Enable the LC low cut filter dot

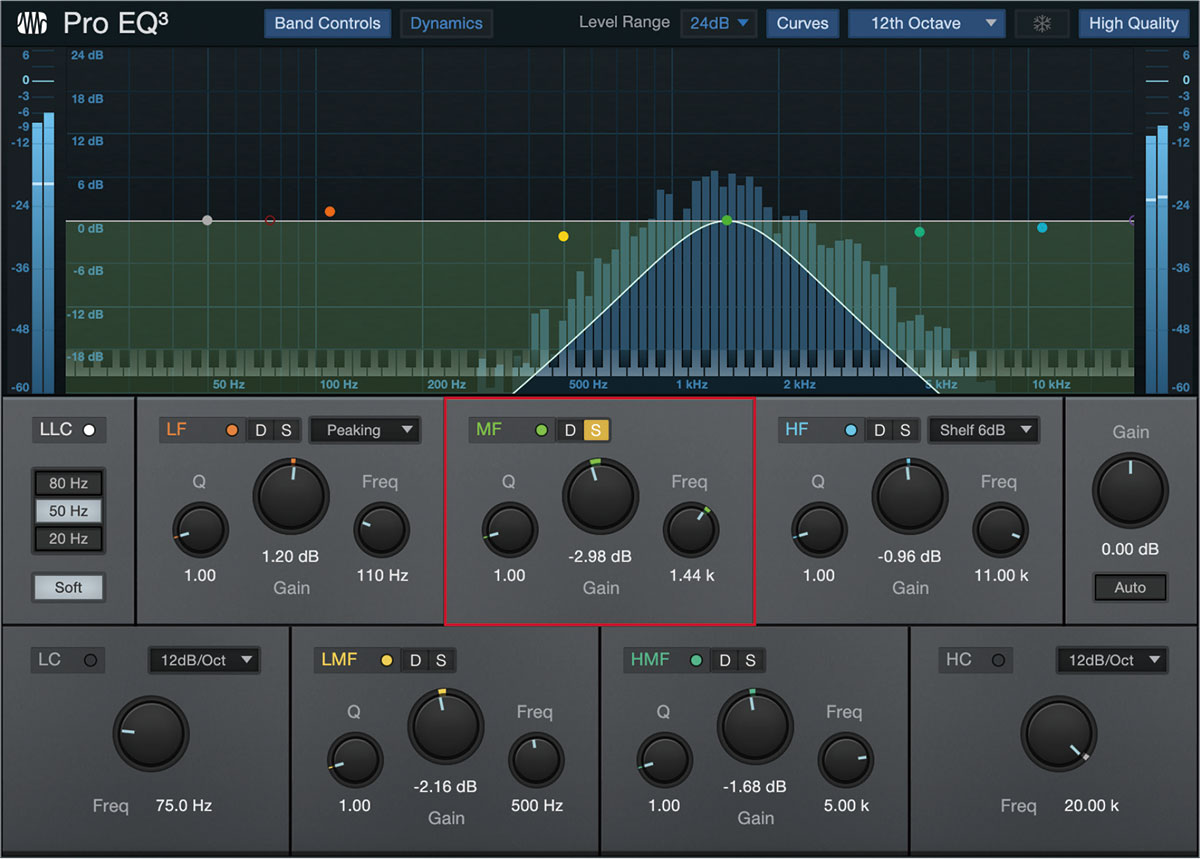click(89, 660)
